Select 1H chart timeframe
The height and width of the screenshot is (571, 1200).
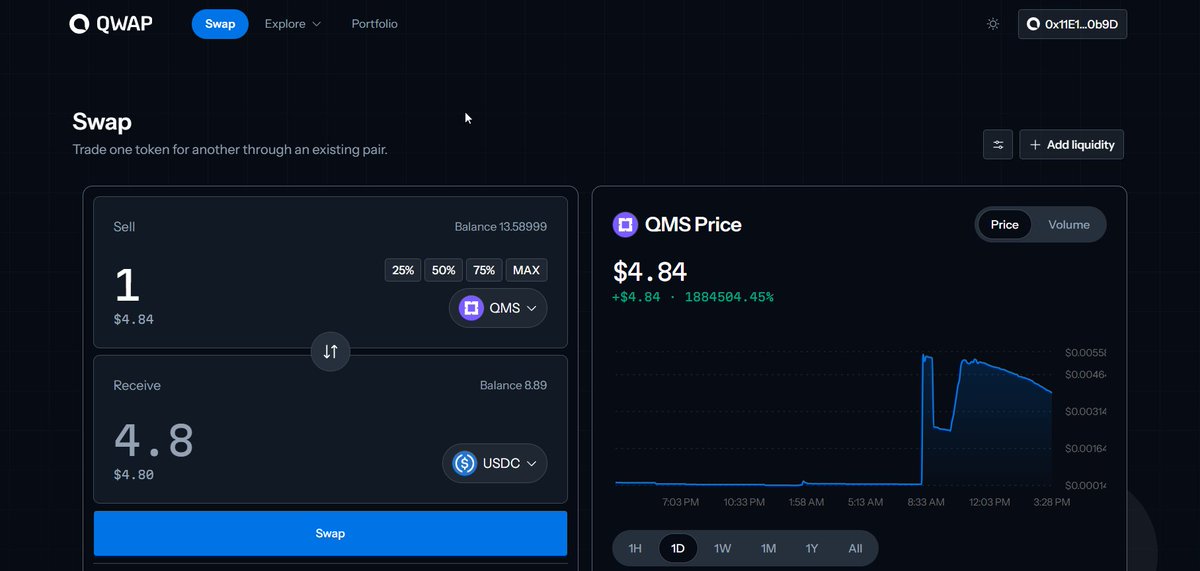[x=635, y=549]
